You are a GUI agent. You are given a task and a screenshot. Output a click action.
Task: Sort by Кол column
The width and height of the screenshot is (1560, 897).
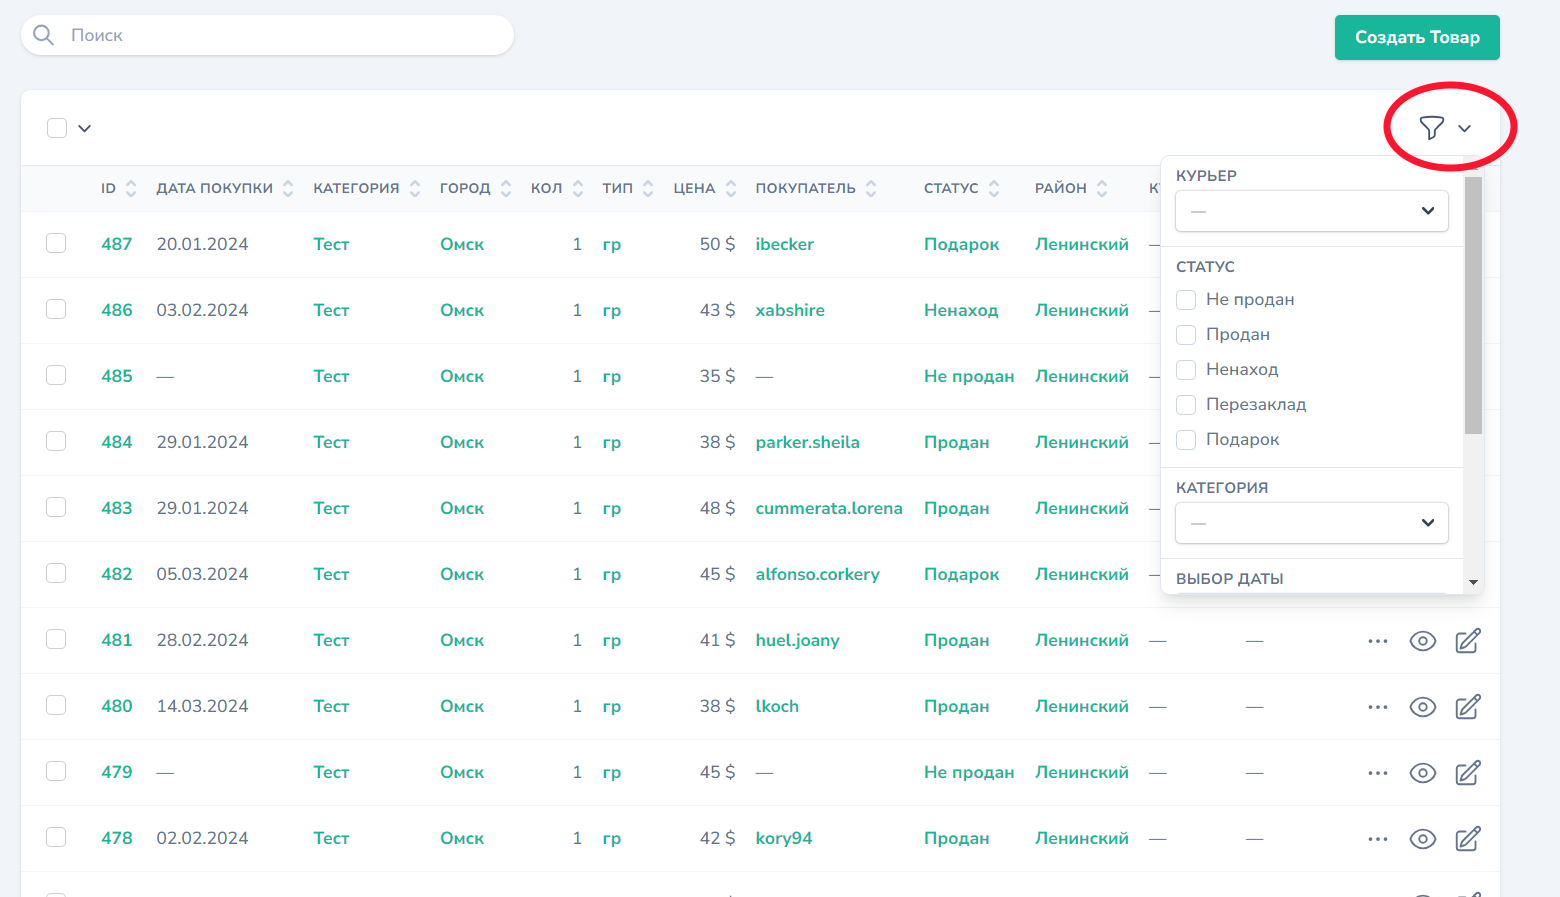click(578, 188)
